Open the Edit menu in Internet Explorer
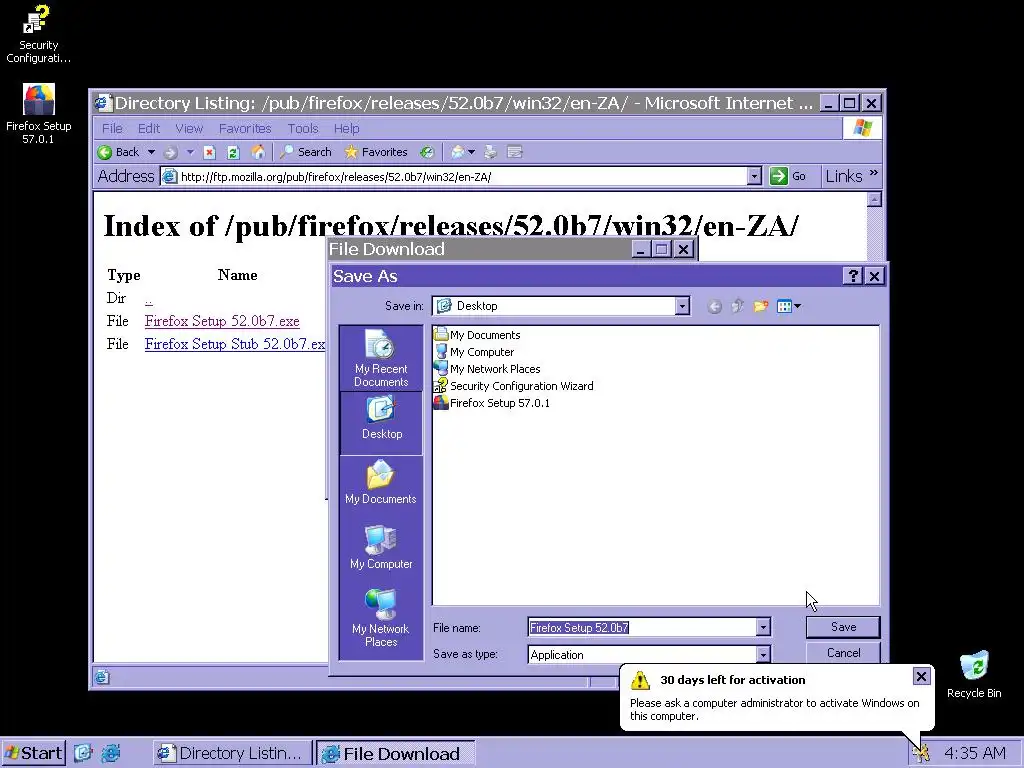 [149, 129]
